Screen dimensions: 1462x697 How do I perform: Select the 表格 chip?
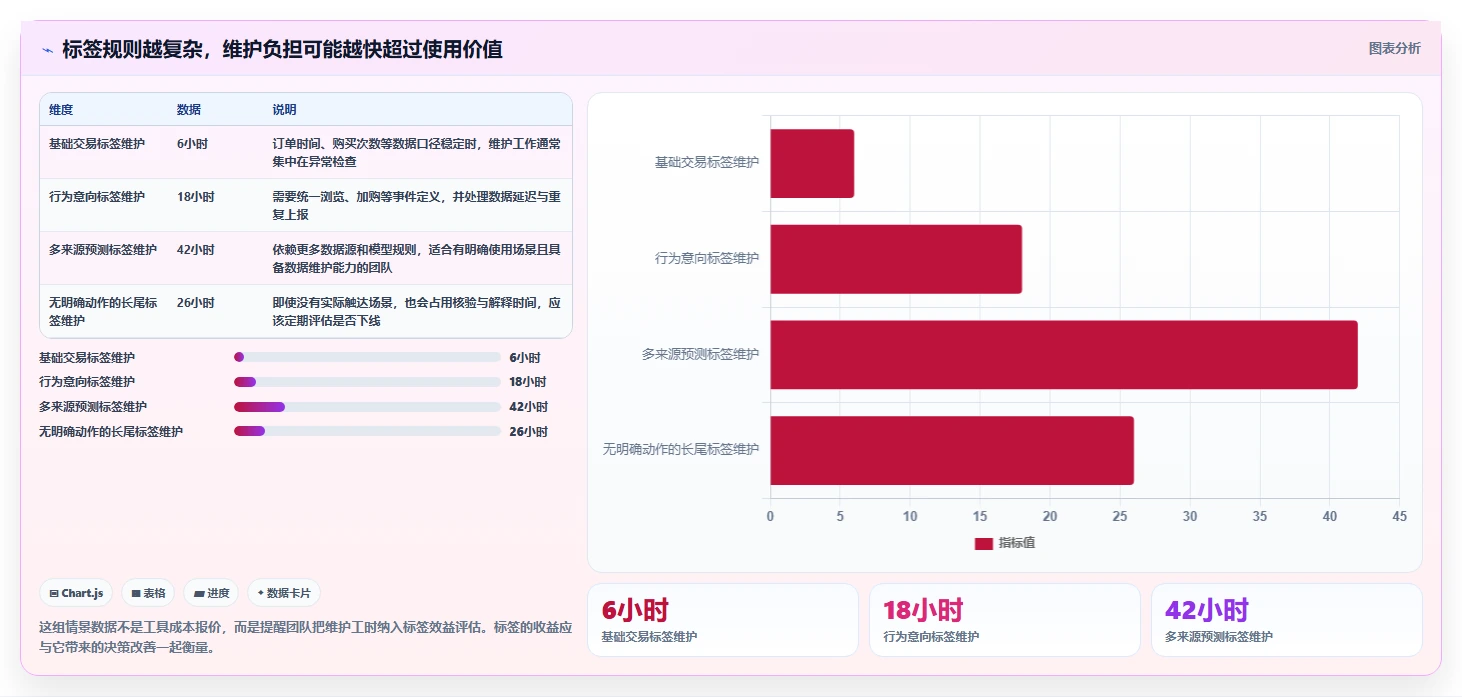point(148,593)
